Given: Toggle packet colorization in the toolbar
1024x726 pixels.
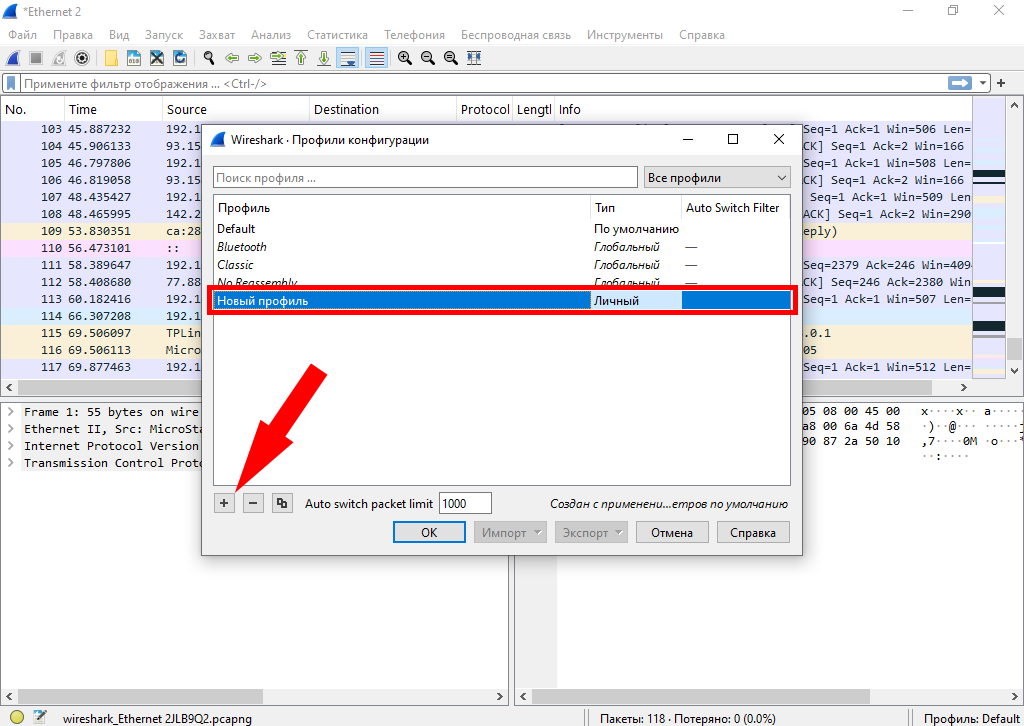Looking at the screenshot, I should [x=376, y=58].
